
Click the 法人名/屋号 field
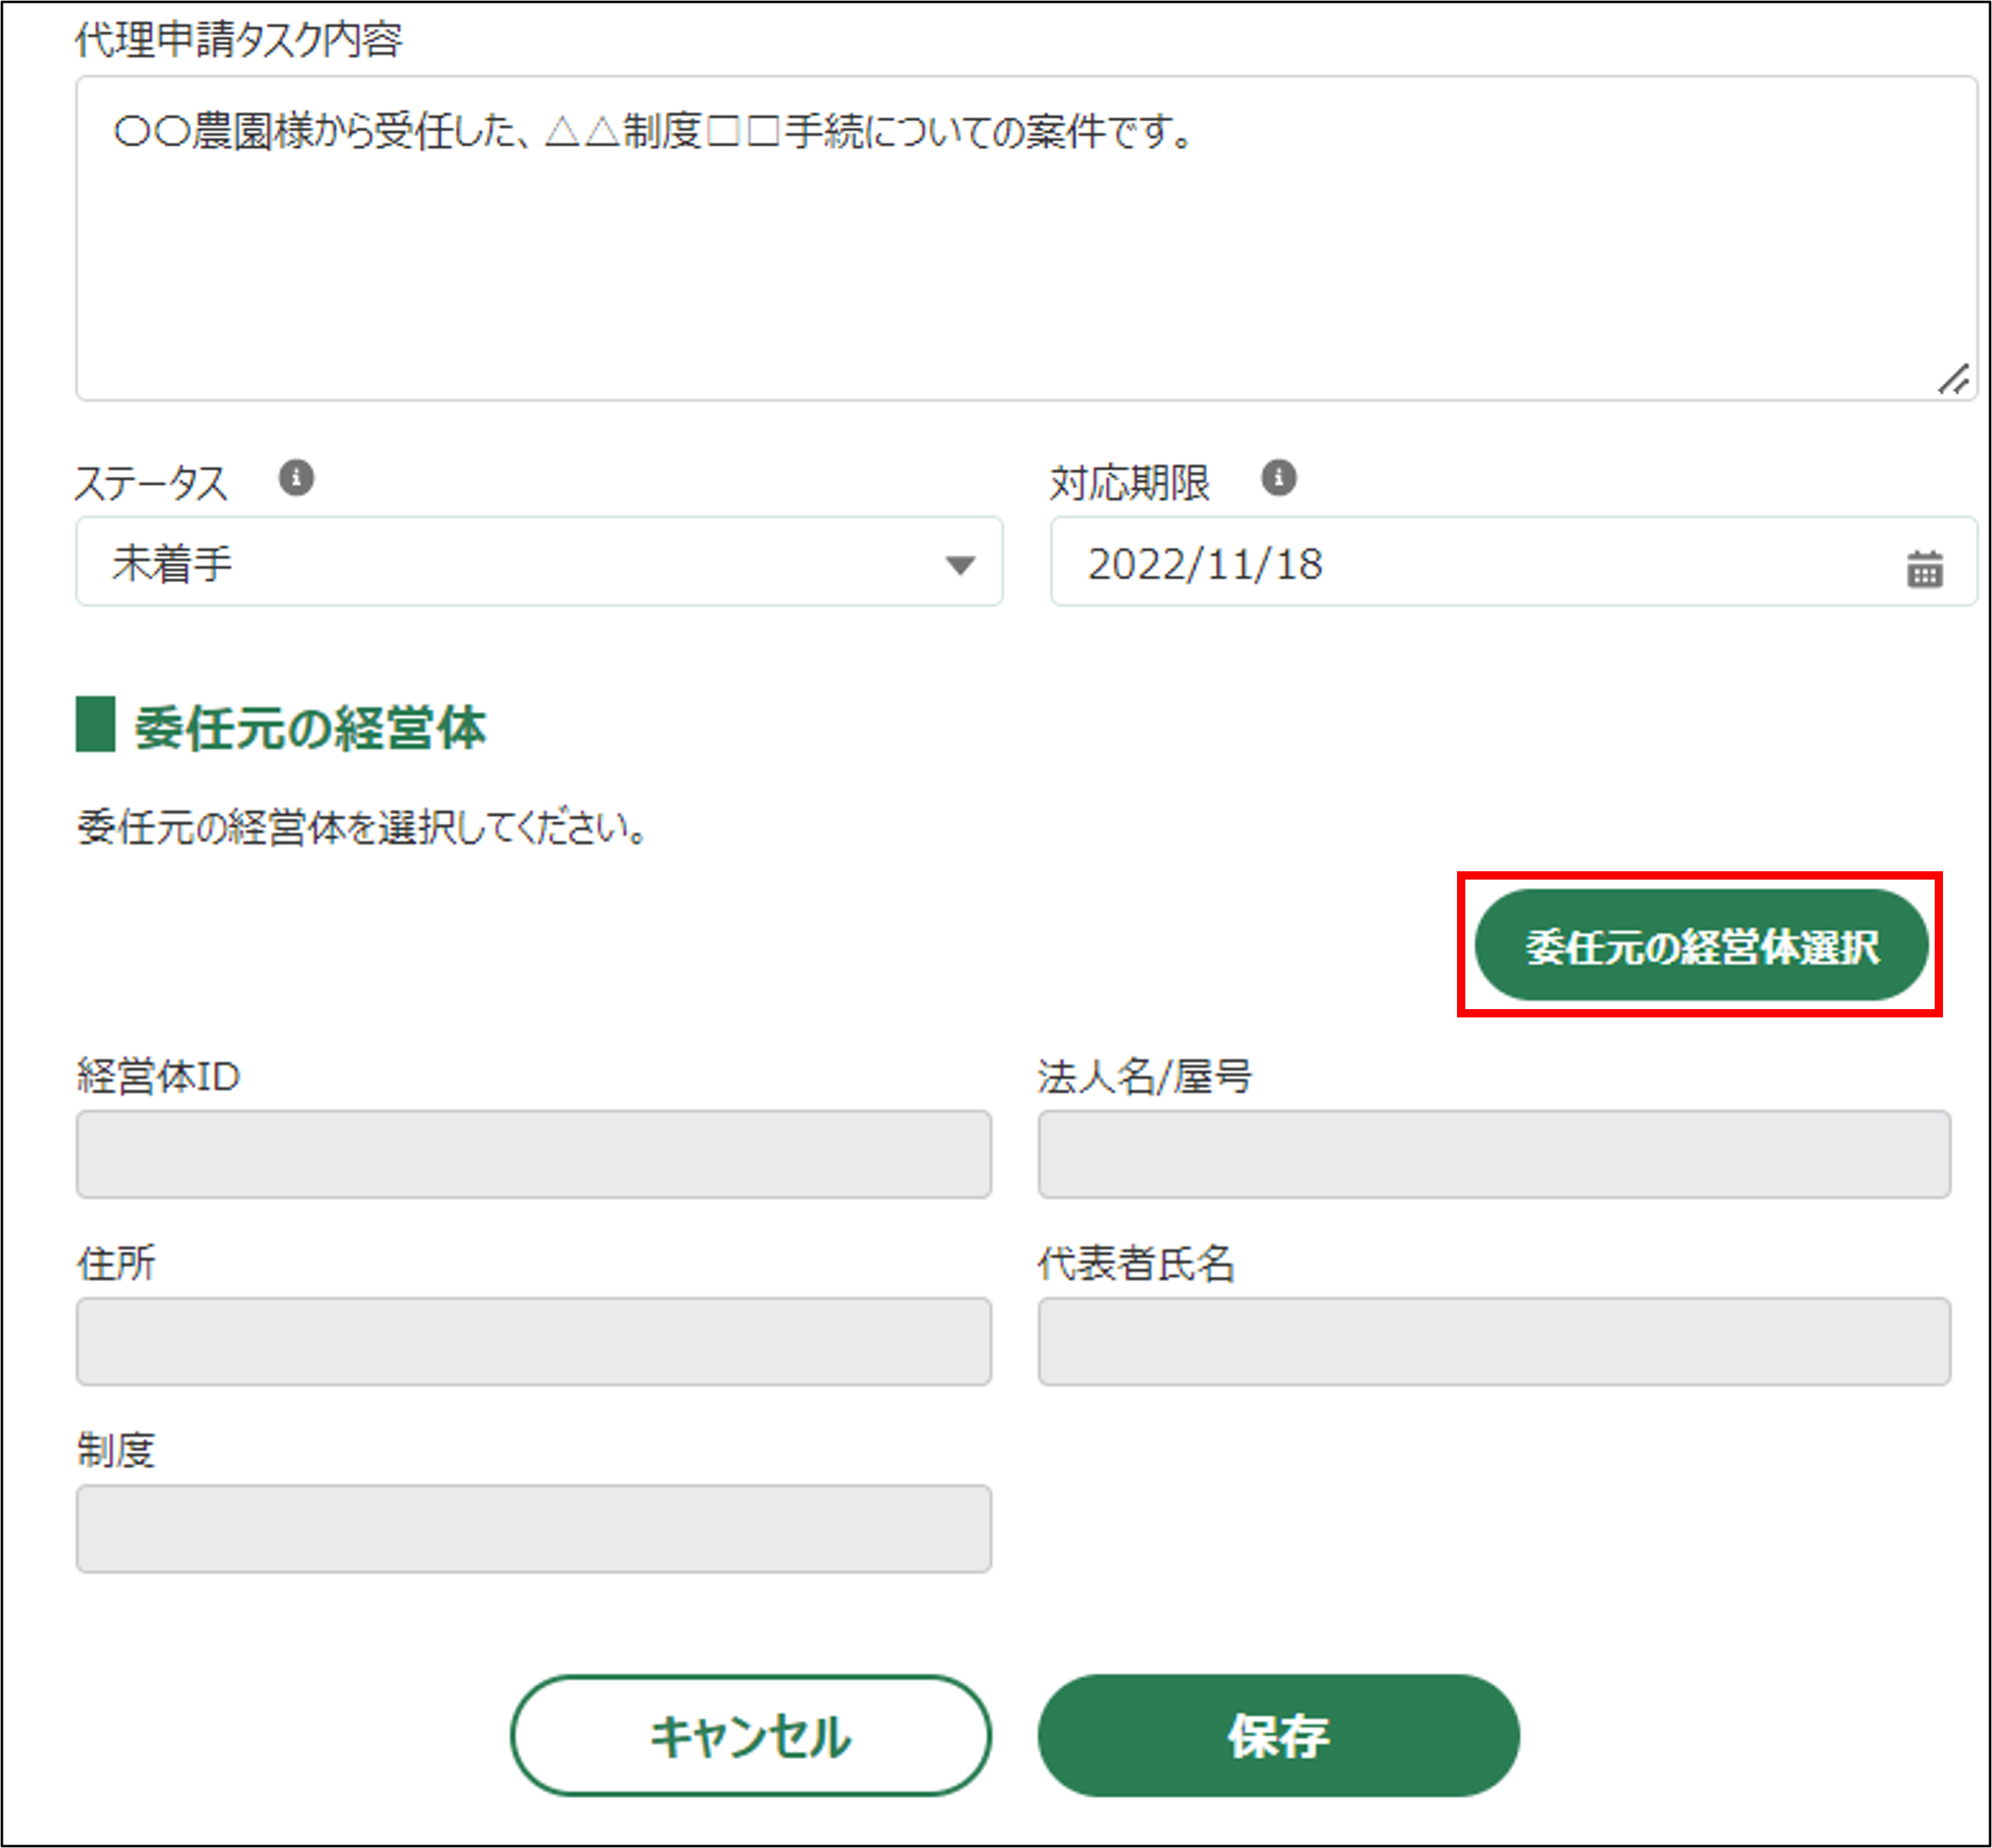(1494, 1154)
